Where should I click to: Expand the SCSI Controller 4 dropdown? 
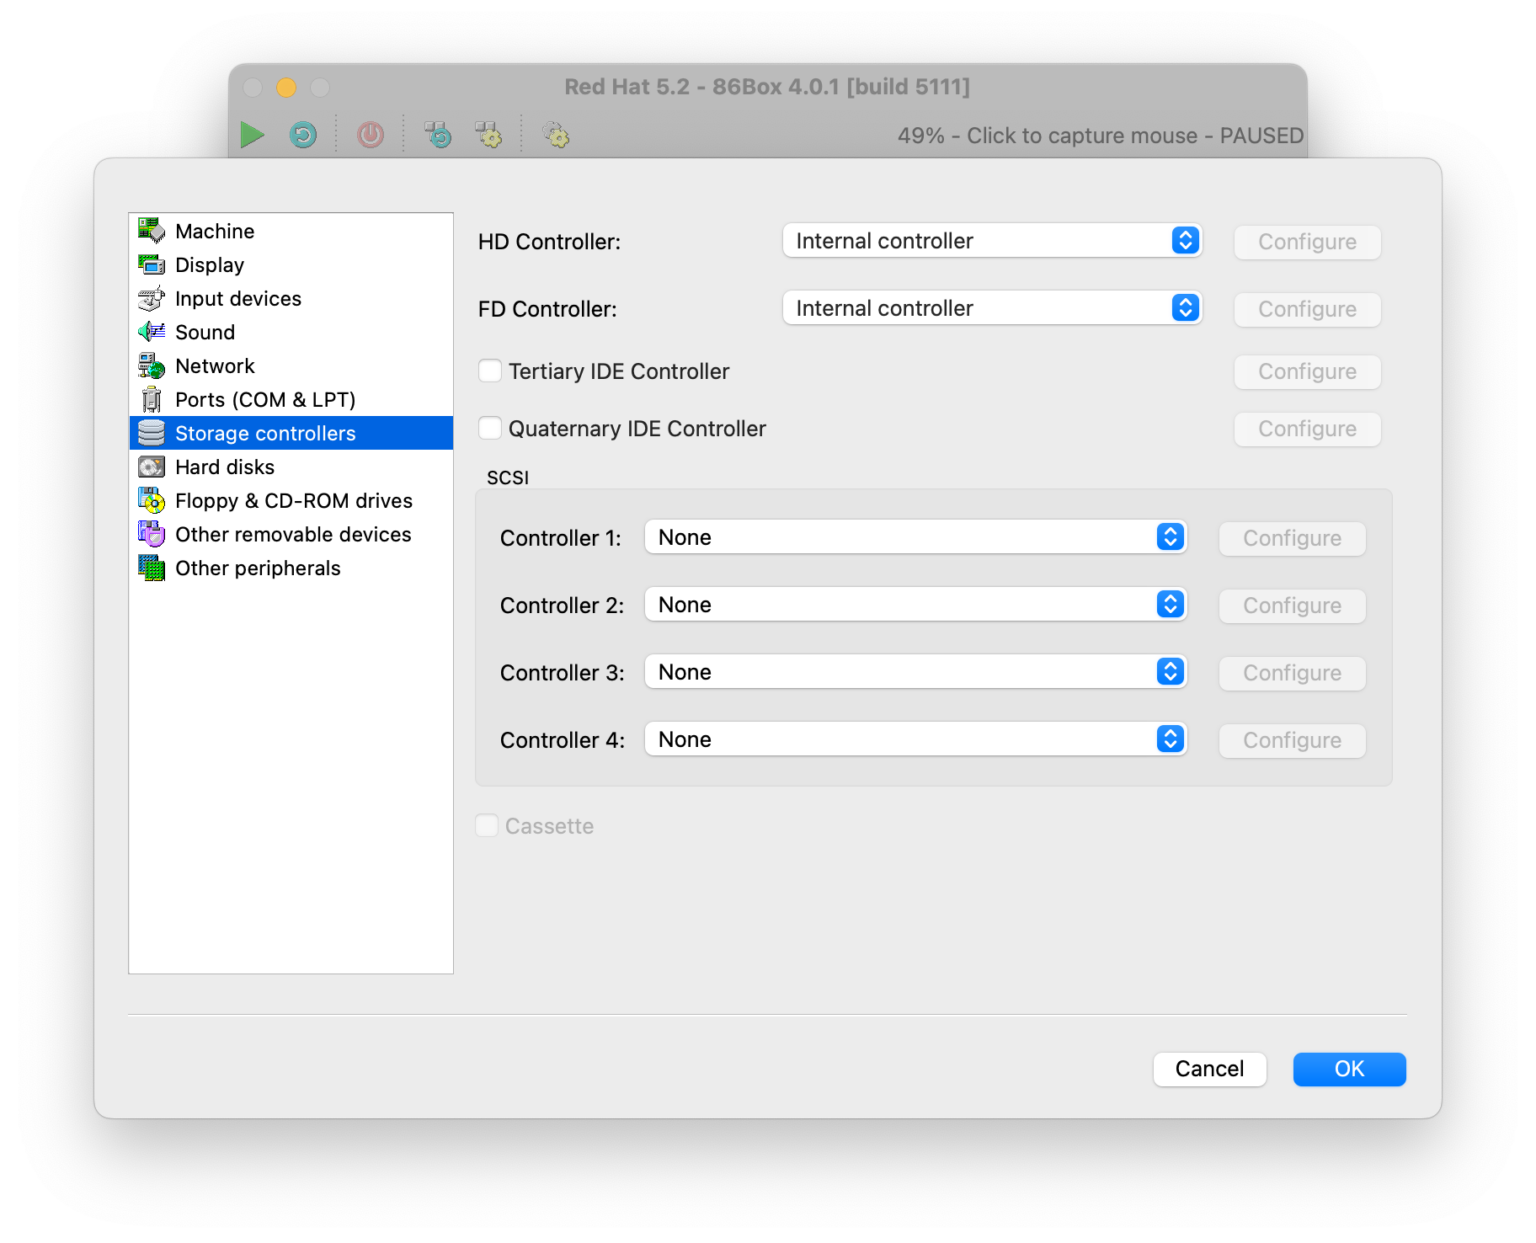[x=915, y=740]
